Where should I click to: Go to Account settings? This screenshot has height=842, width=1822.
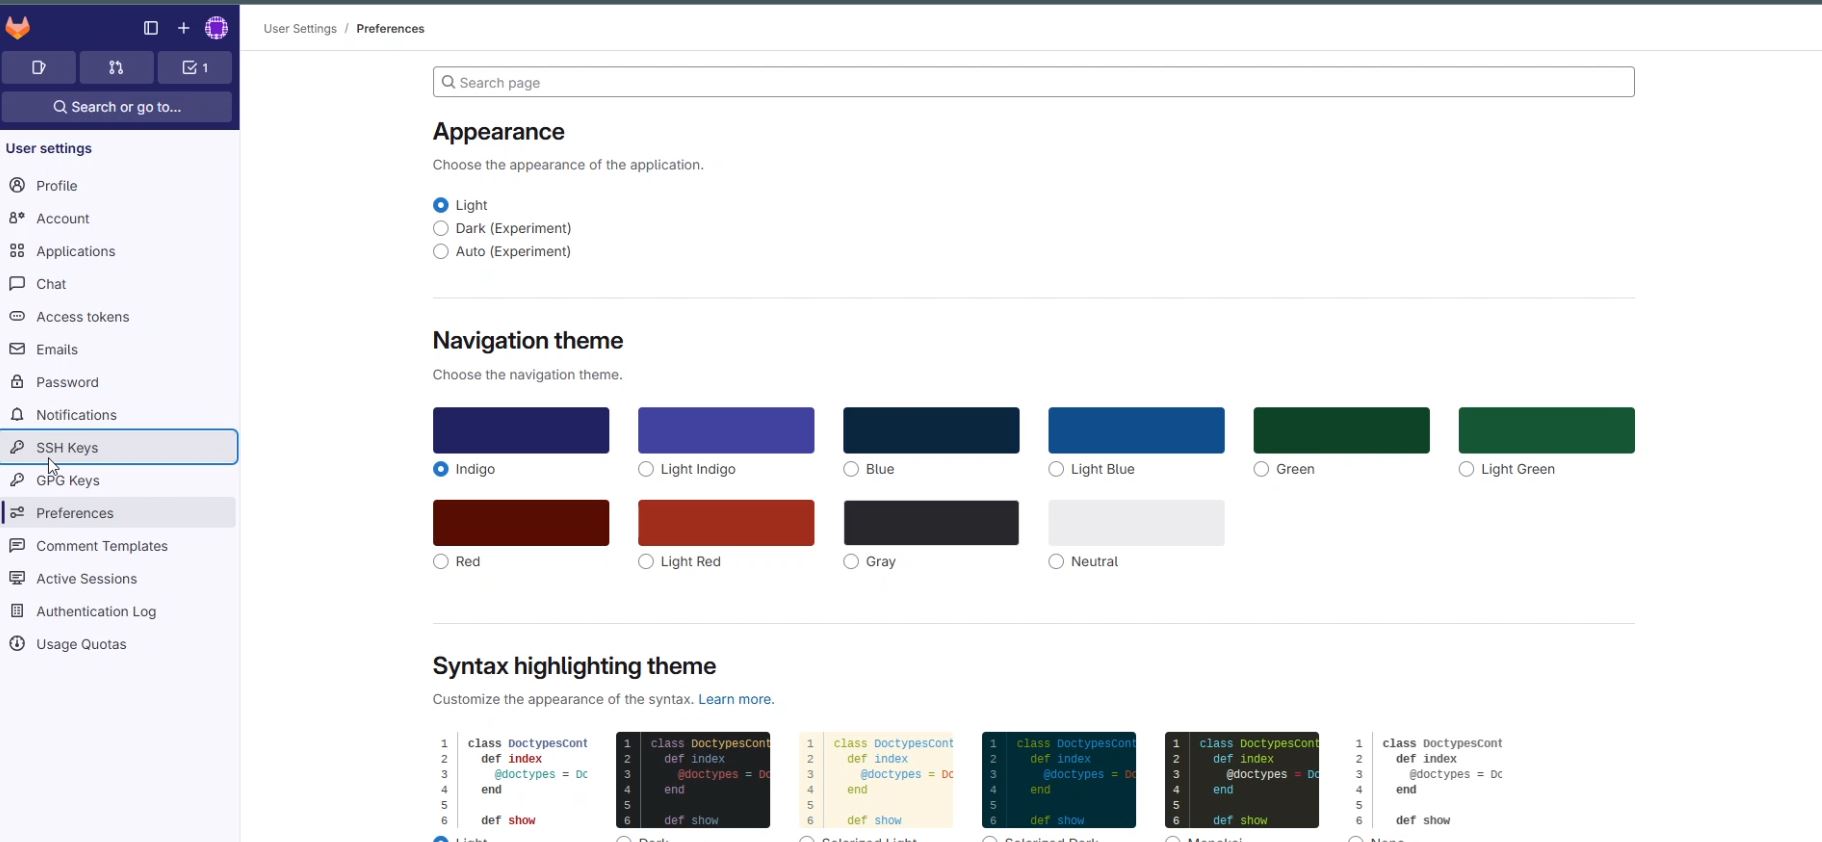pyautogui.click(x=119, y=218)
